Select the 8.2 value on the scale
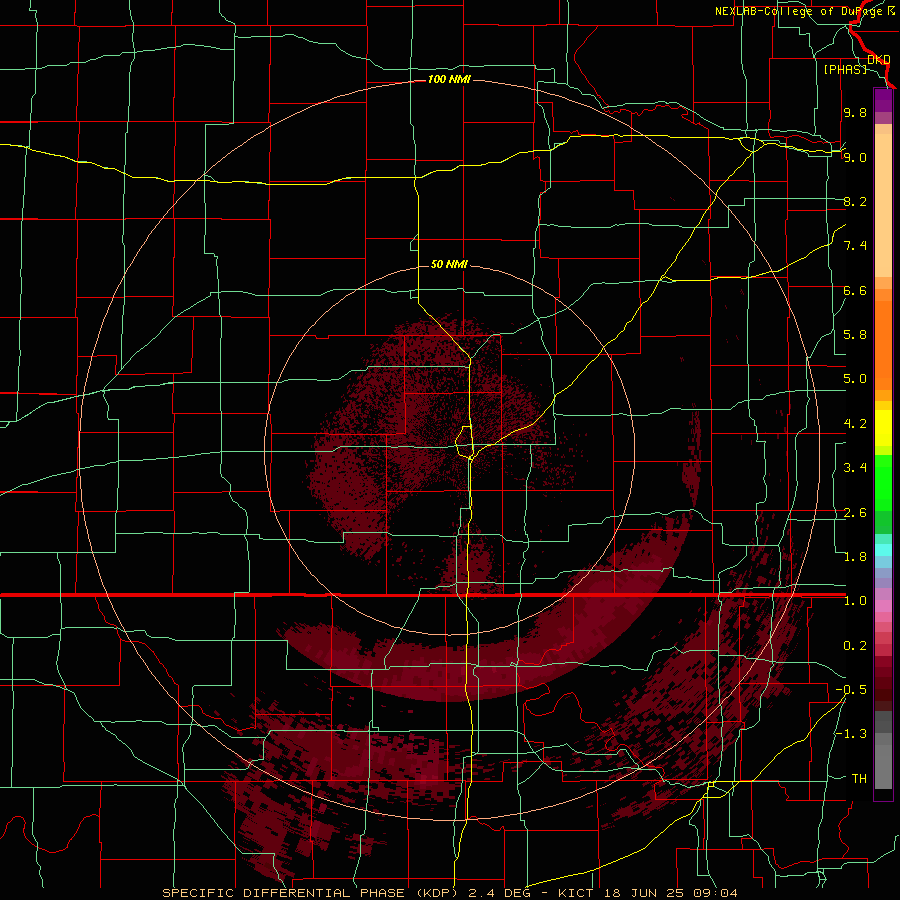Screen dimensions: 900x900 click(x=855, y=201)
